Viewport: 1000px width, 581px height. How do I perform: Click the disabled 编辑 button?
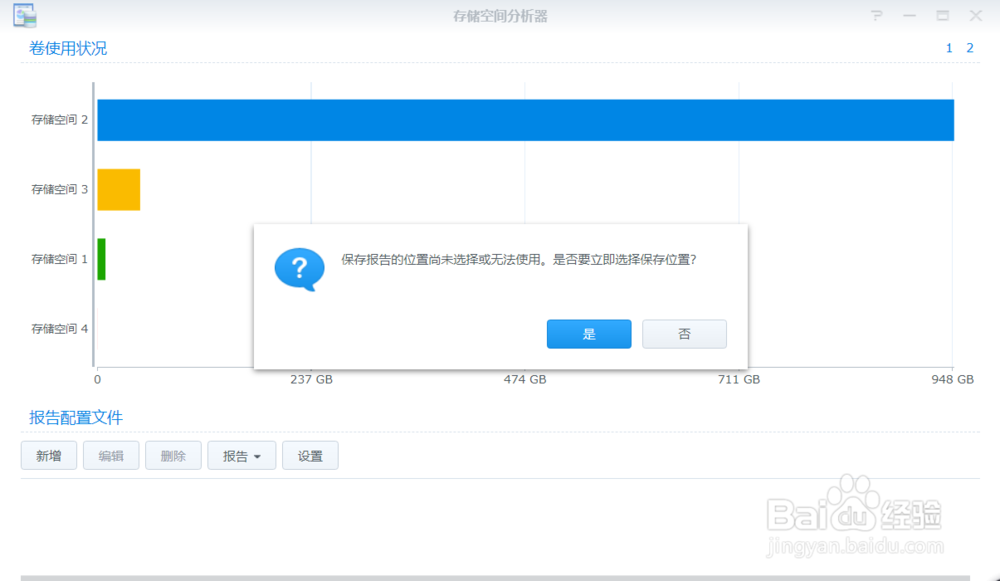(110, 455)
